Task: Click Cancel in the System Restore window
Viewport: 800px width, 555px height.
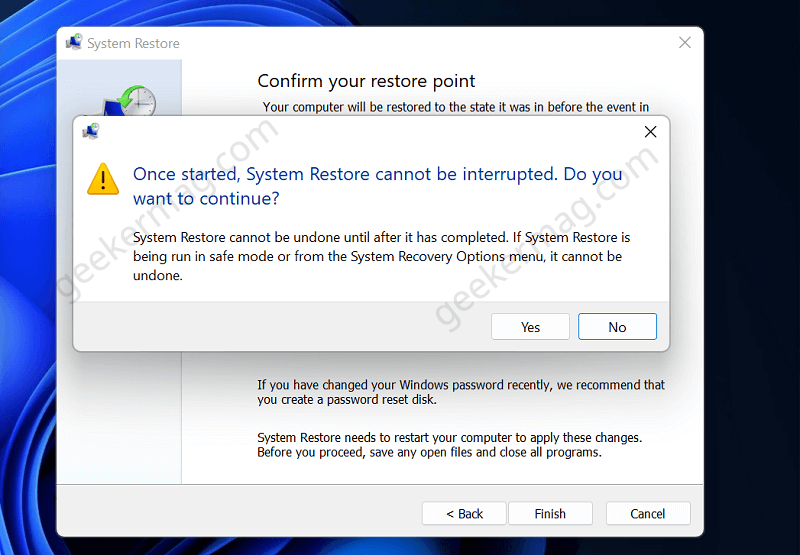Action: (x=648, y=513)
